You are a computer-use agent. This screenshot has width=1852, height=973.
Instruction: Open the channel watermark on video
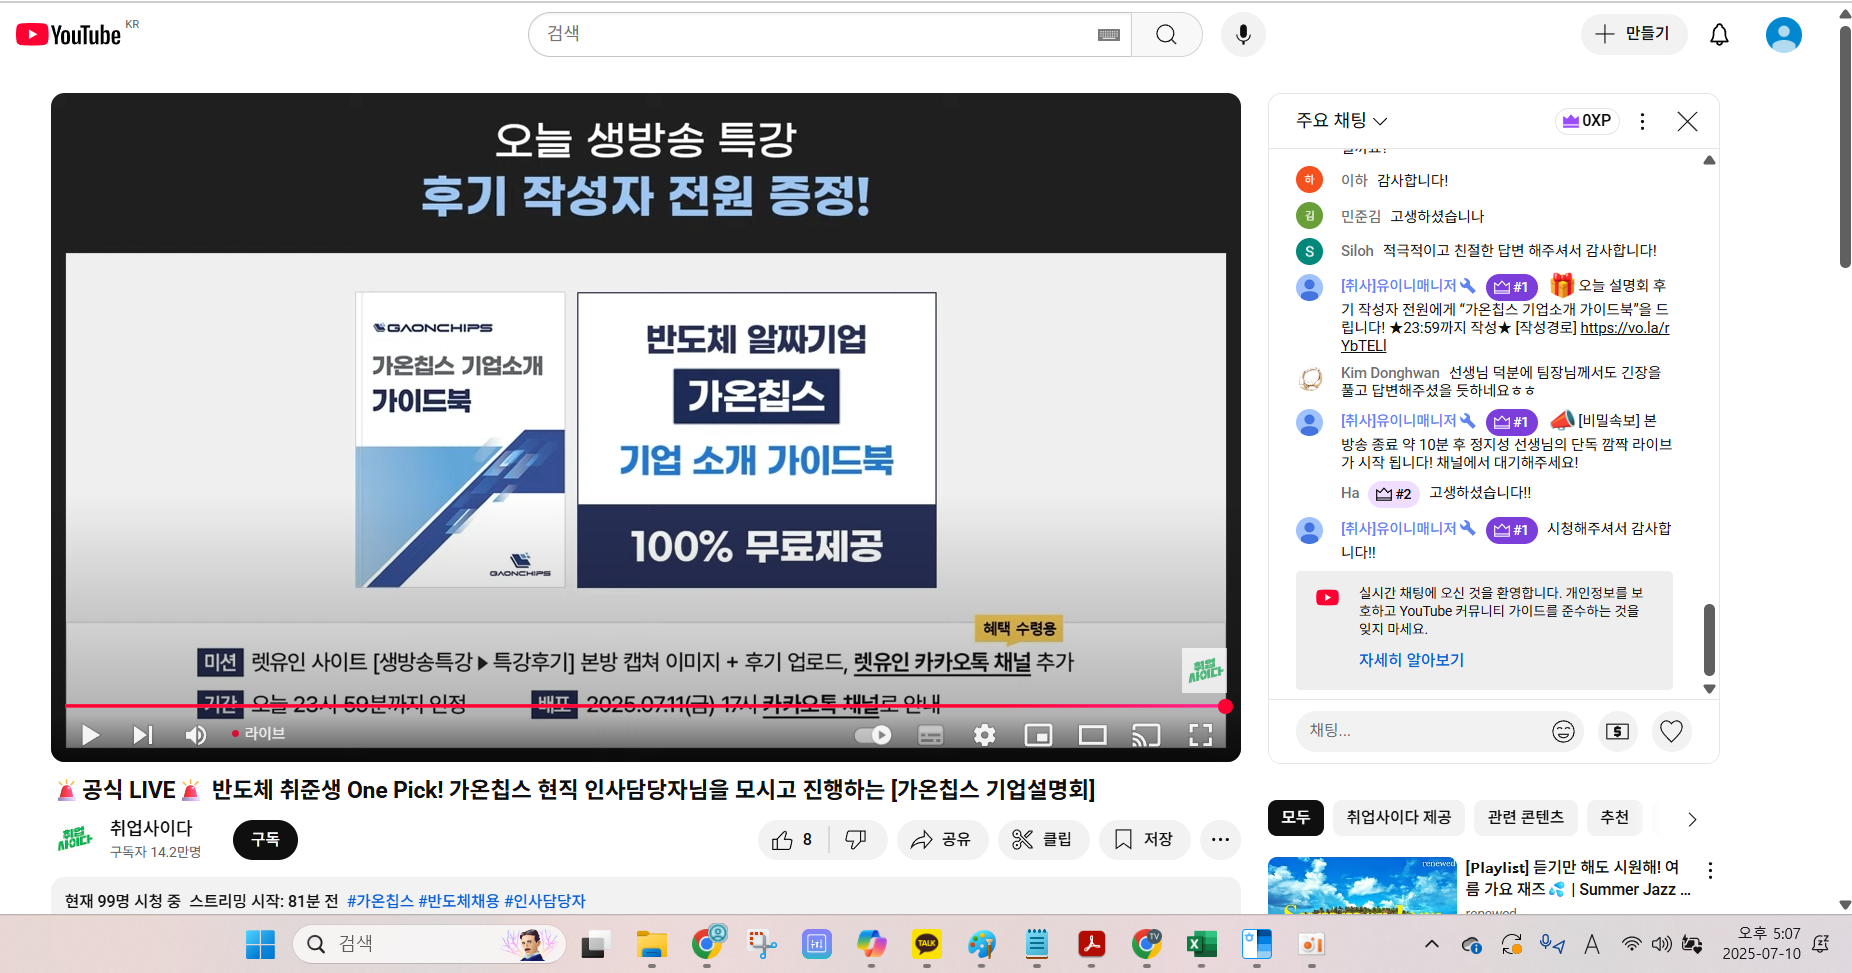click(1204, 671)
